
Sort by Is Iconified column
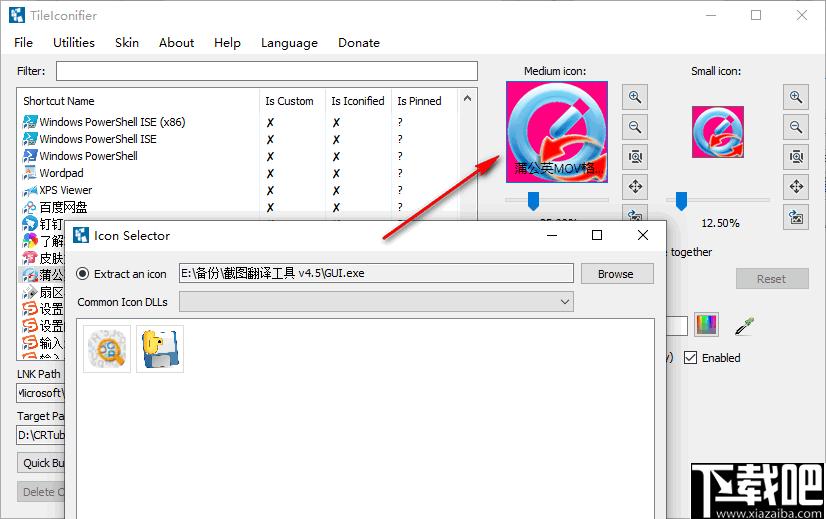click(x=358, y=101)
